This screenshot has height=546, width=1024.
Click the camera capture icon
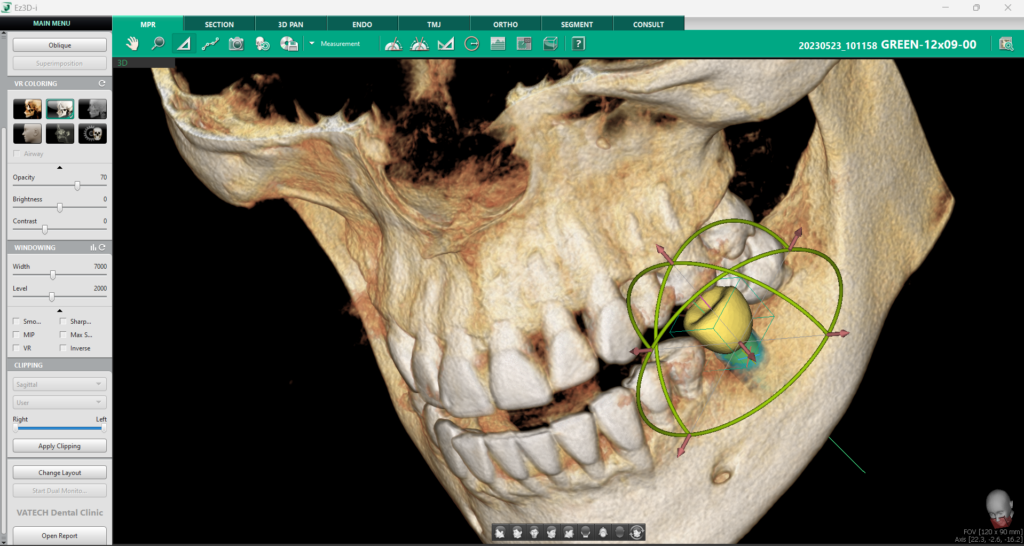coord(236,44)
